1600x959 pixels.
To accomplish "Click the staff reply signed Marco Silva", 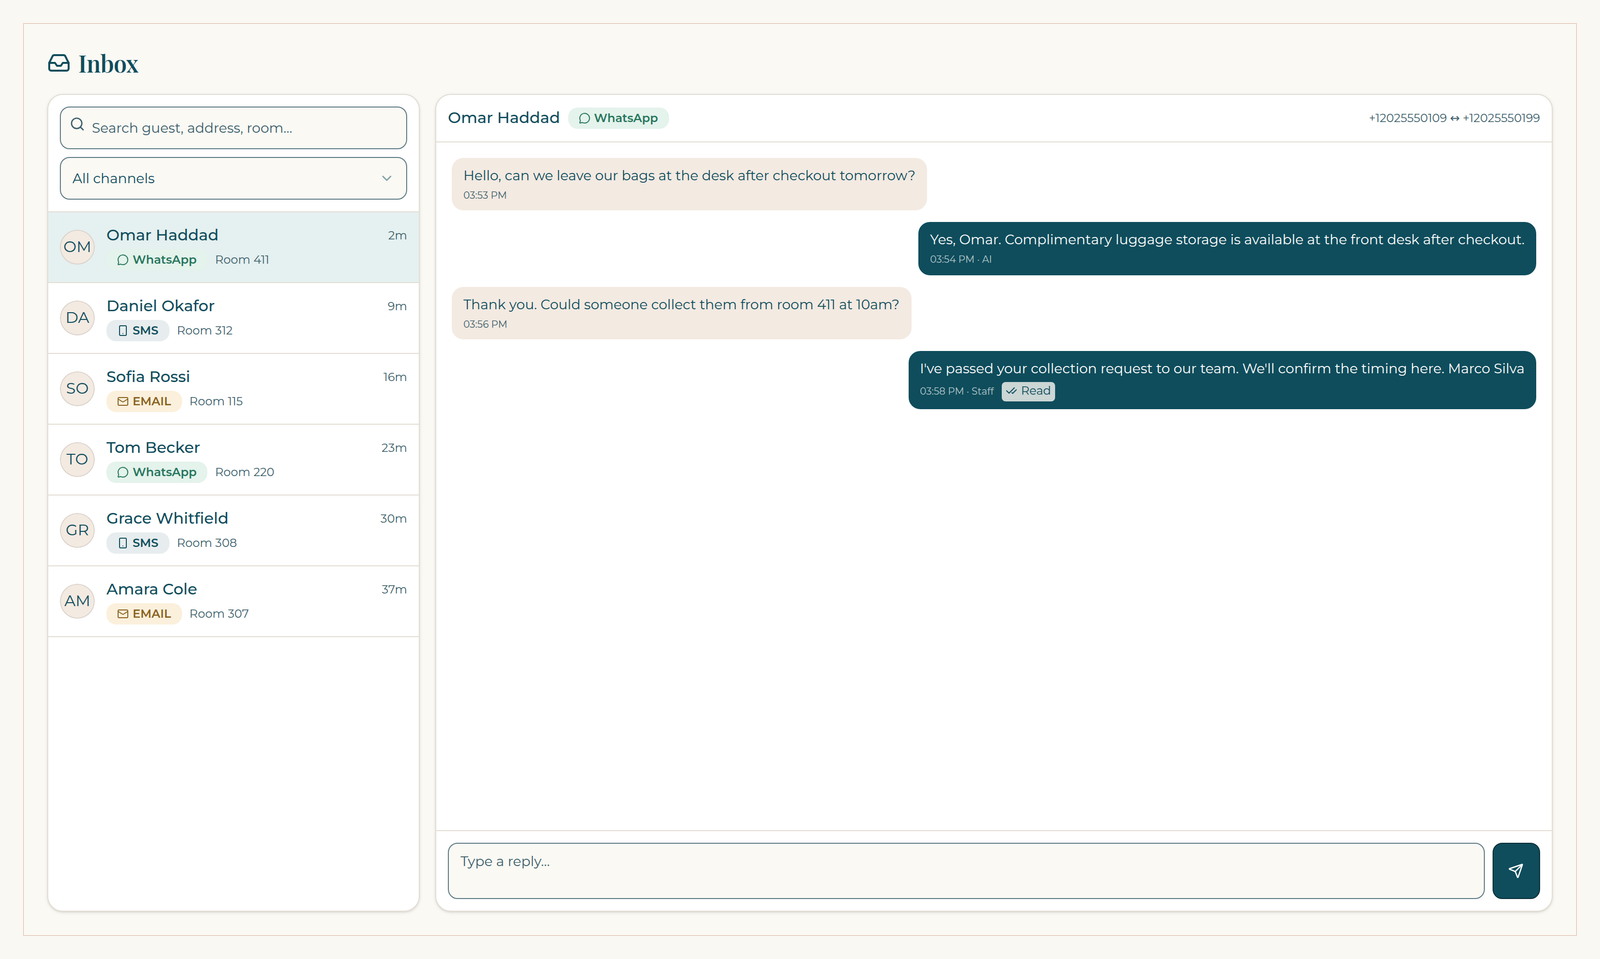I will [1222, 380].
